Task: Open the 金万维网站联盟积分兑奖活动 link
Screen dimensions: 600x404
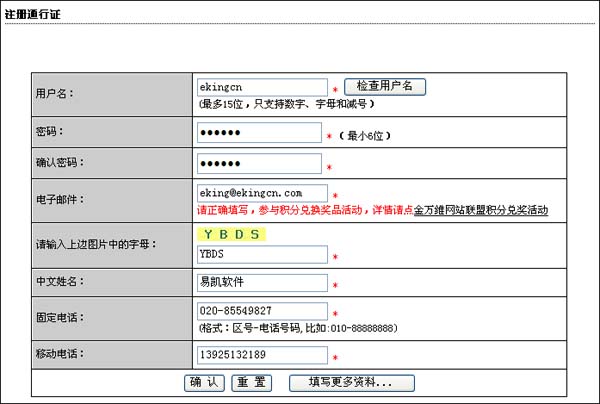Action: pyautogui.click(x=480, y=211)
